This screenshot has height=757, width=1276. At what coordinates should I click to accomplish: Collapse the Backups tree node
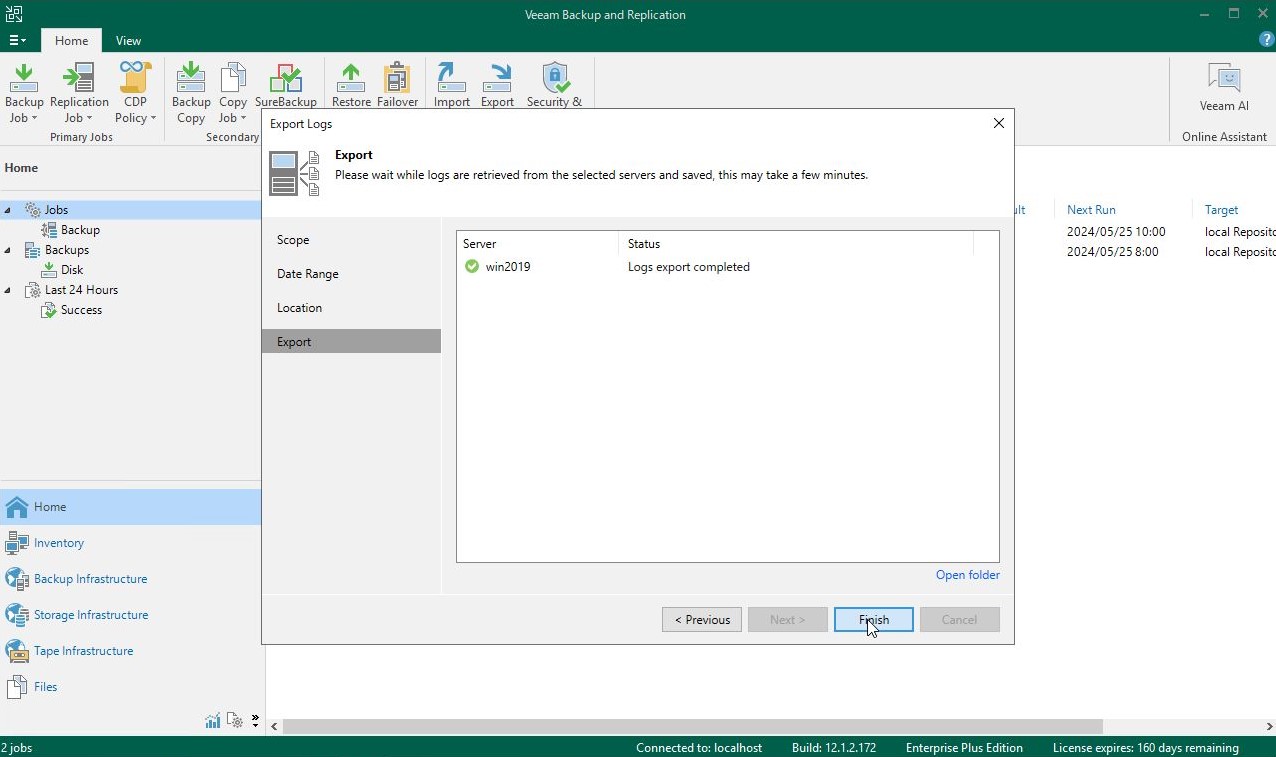[9, 250]
